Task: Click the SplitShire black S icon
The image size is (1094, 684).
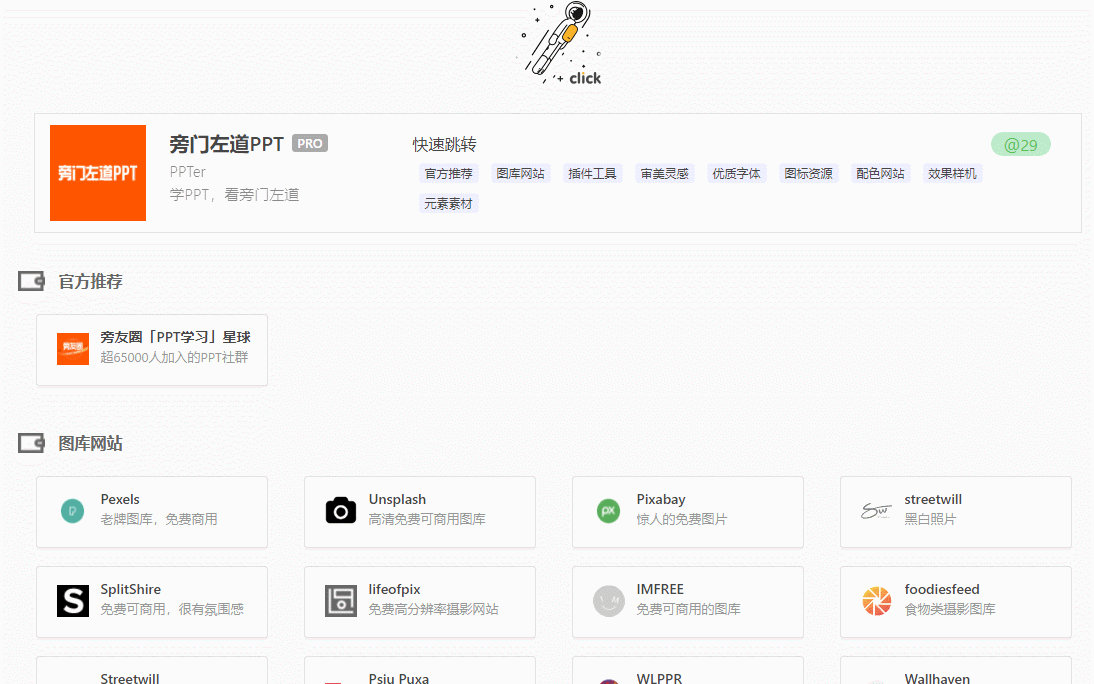Action: (x=73, y=601)
